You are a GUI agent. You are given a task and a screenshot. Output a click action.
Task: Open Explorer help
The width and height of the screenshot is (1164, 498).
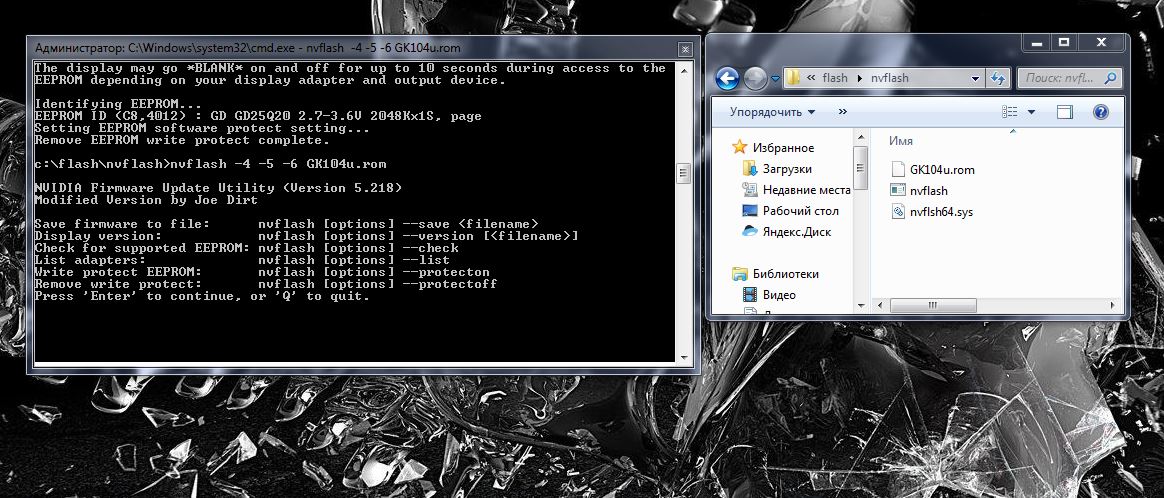coord(1101,112)
